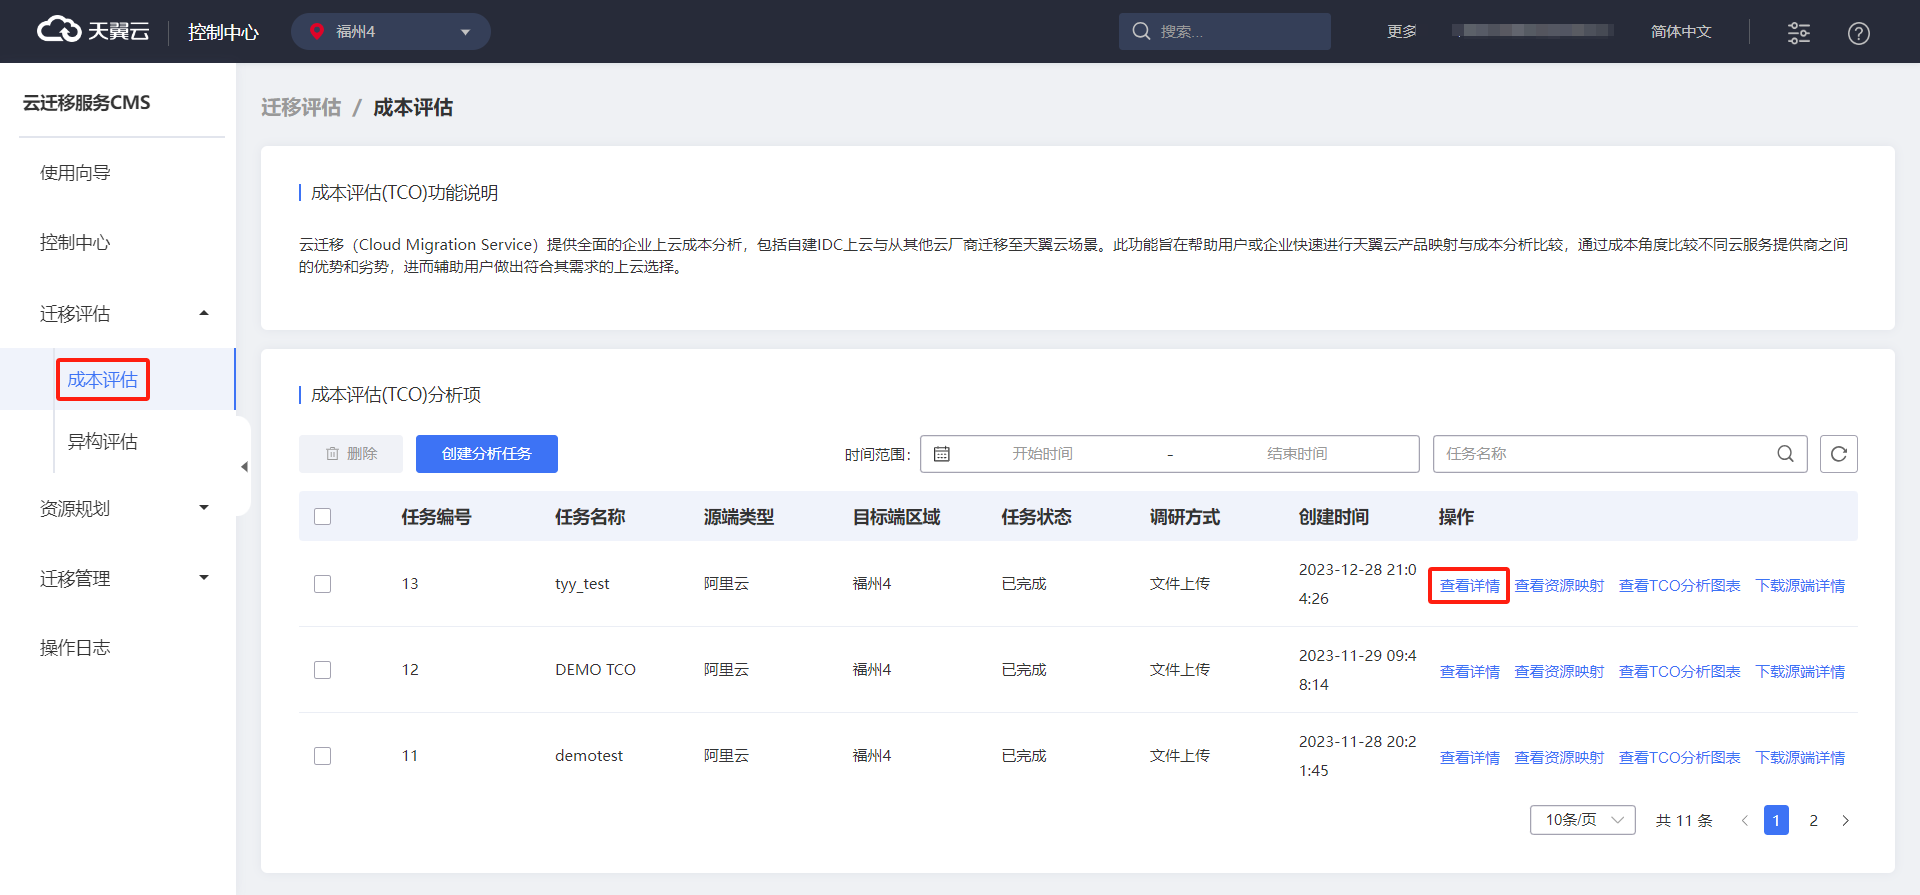1920x895 pixels.
Task: Click the 开始时间 start time field
Action: pyautogui.click(x=1042, y=454)
